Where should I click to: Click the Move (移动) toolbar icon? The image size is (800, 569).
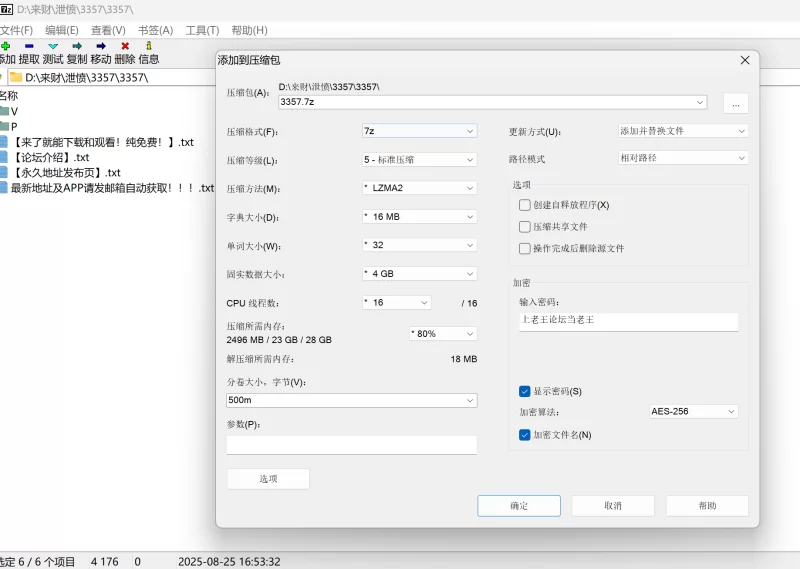101,46
